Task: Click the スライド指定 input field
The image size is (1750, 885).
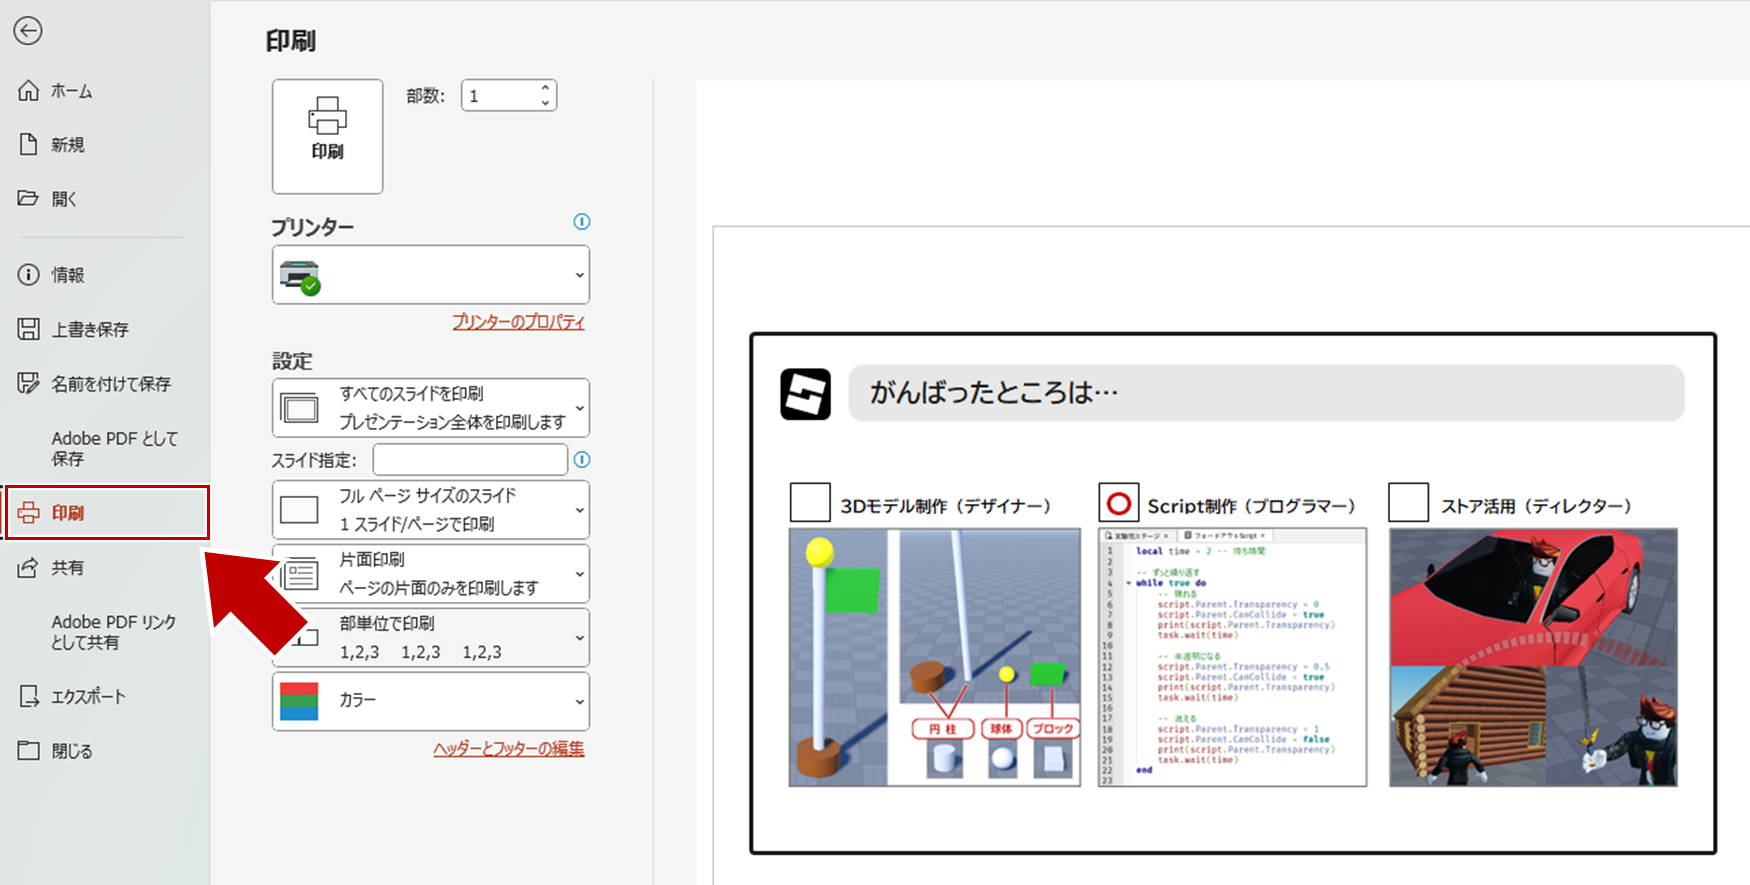Action: [x=470, y=460]
